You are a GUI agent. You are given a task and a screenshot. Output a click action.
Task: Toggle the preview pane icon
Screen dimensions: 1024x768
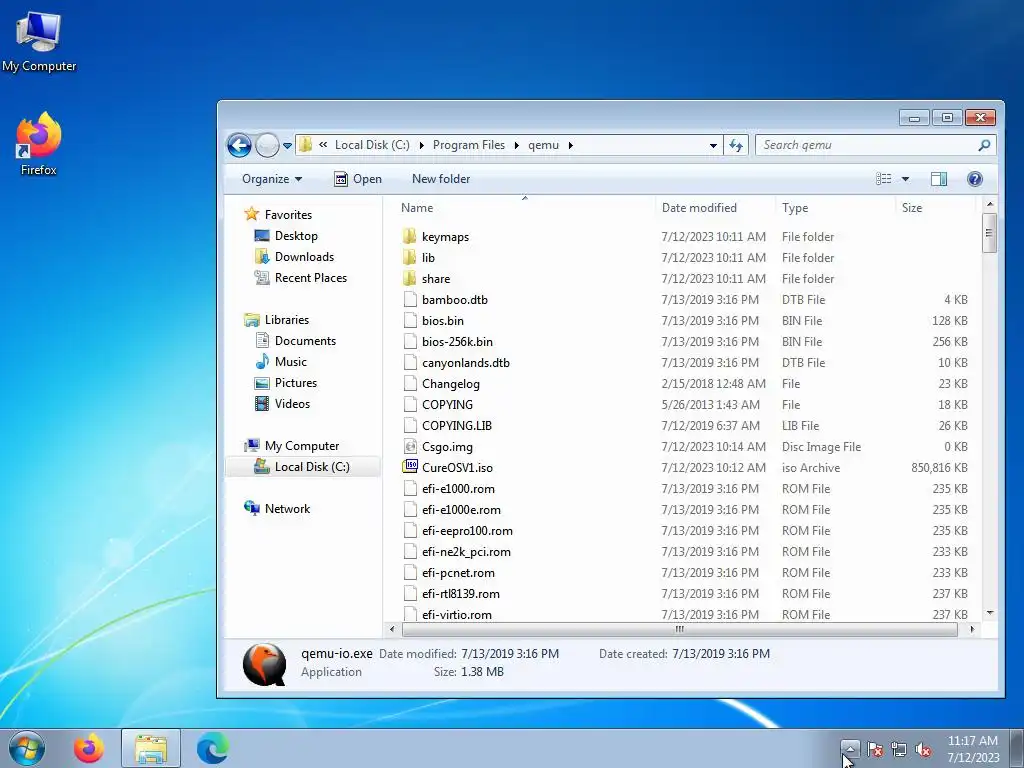(x=939, y=179)
